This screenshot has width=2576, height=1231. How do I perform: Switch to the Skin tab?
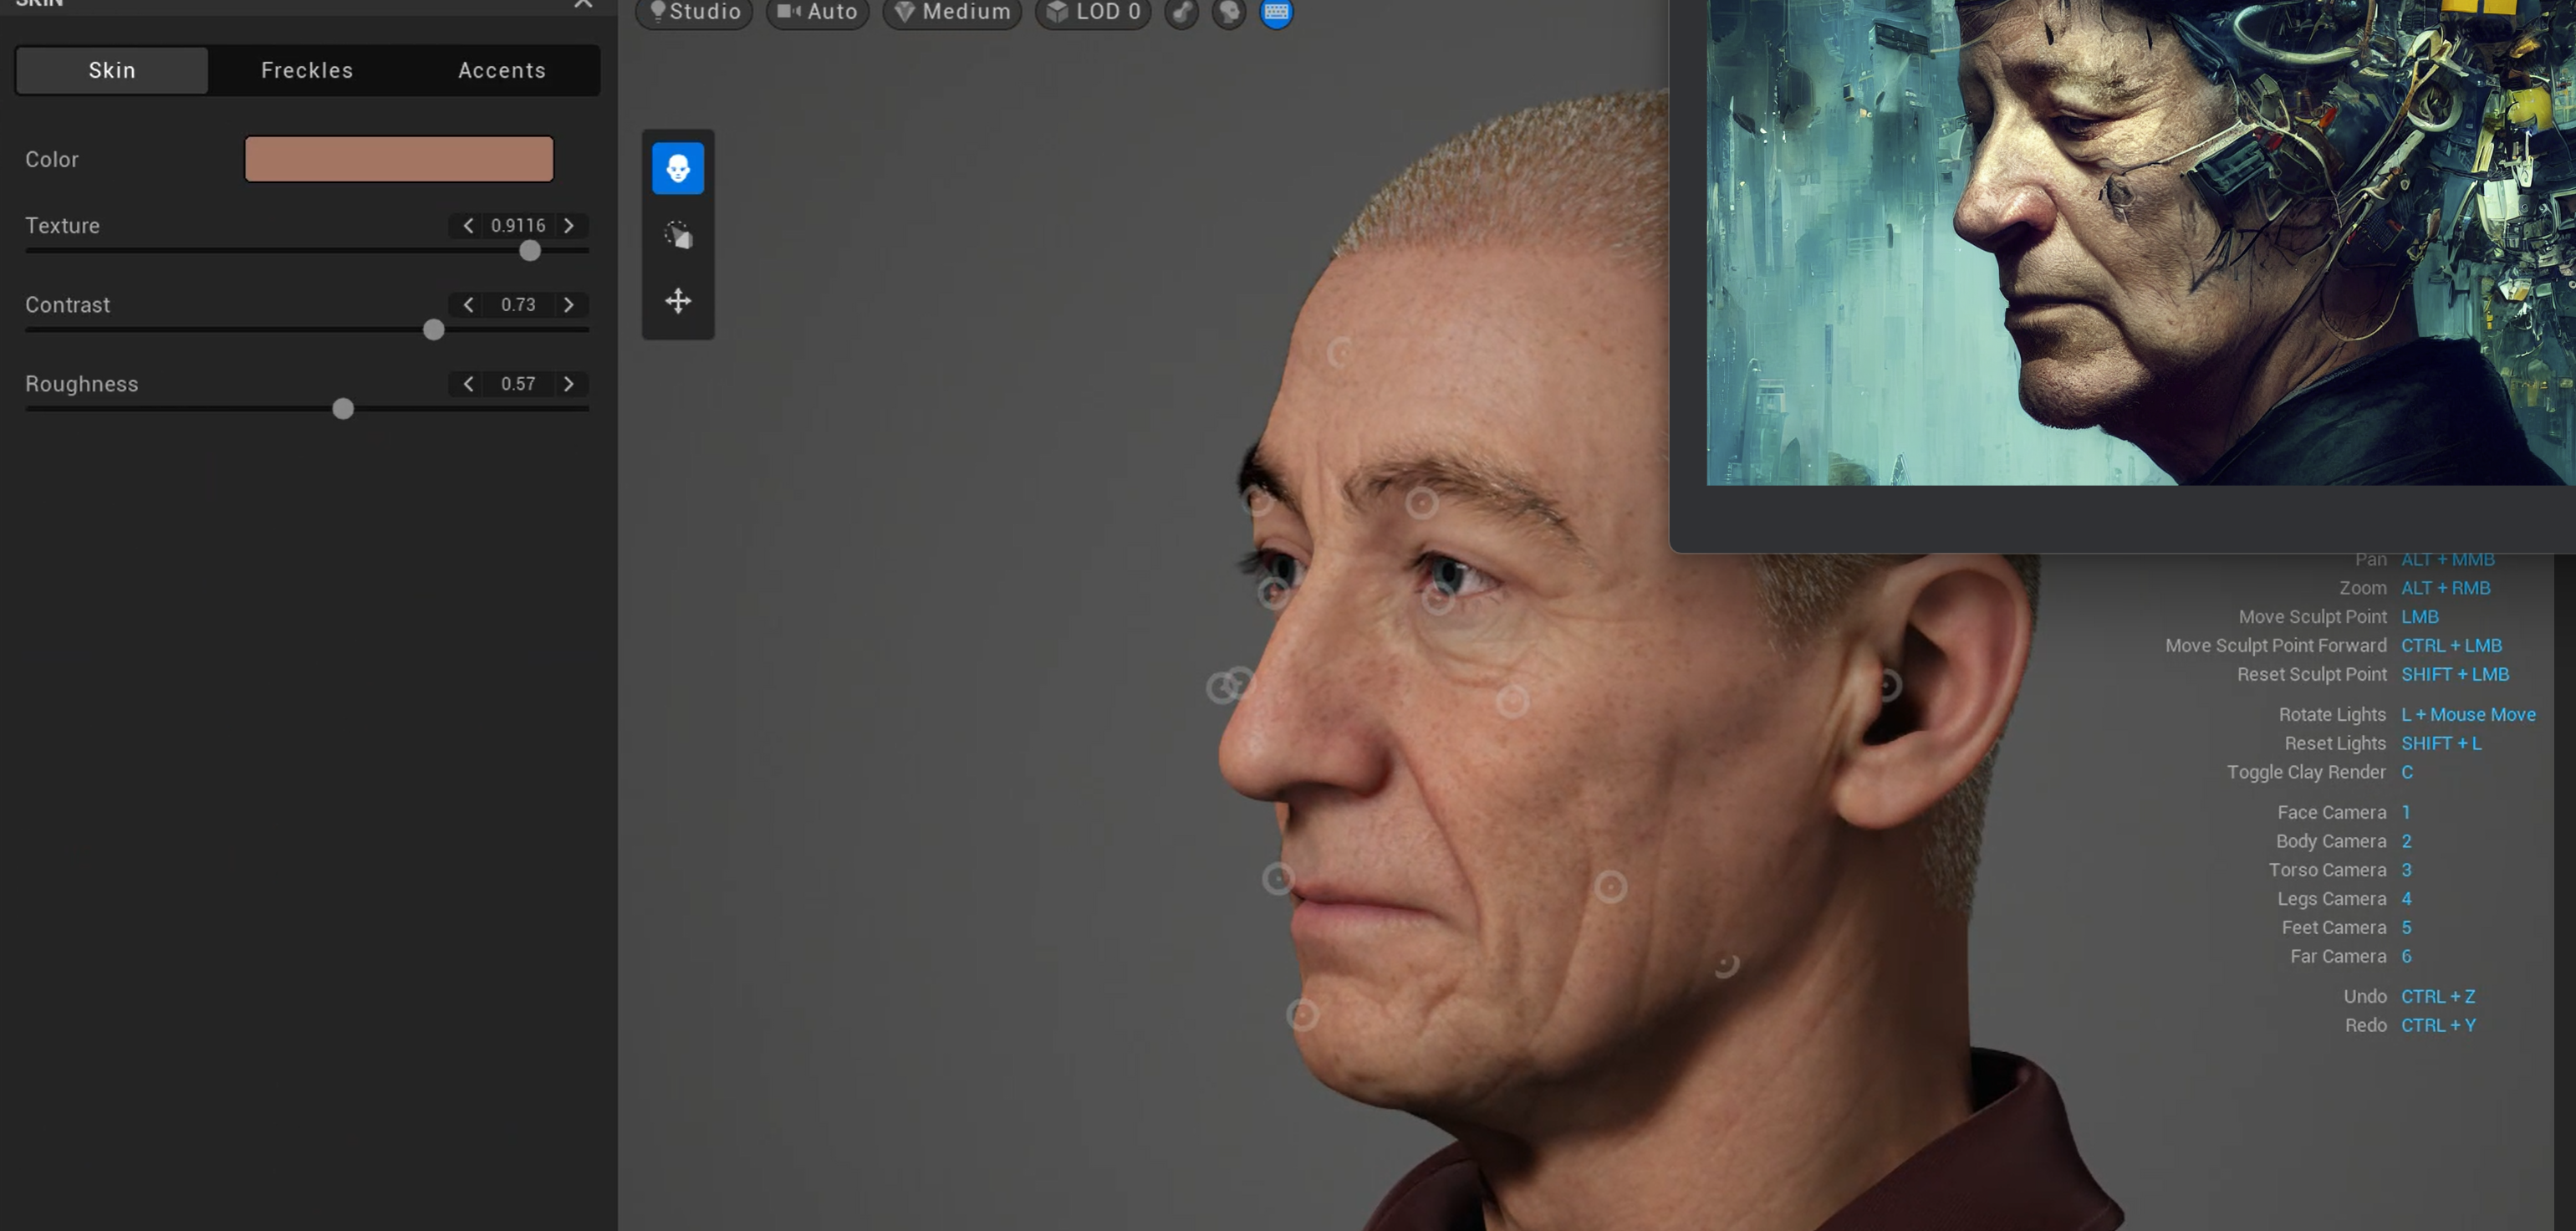pyautogui.click(x=112, y=70)
